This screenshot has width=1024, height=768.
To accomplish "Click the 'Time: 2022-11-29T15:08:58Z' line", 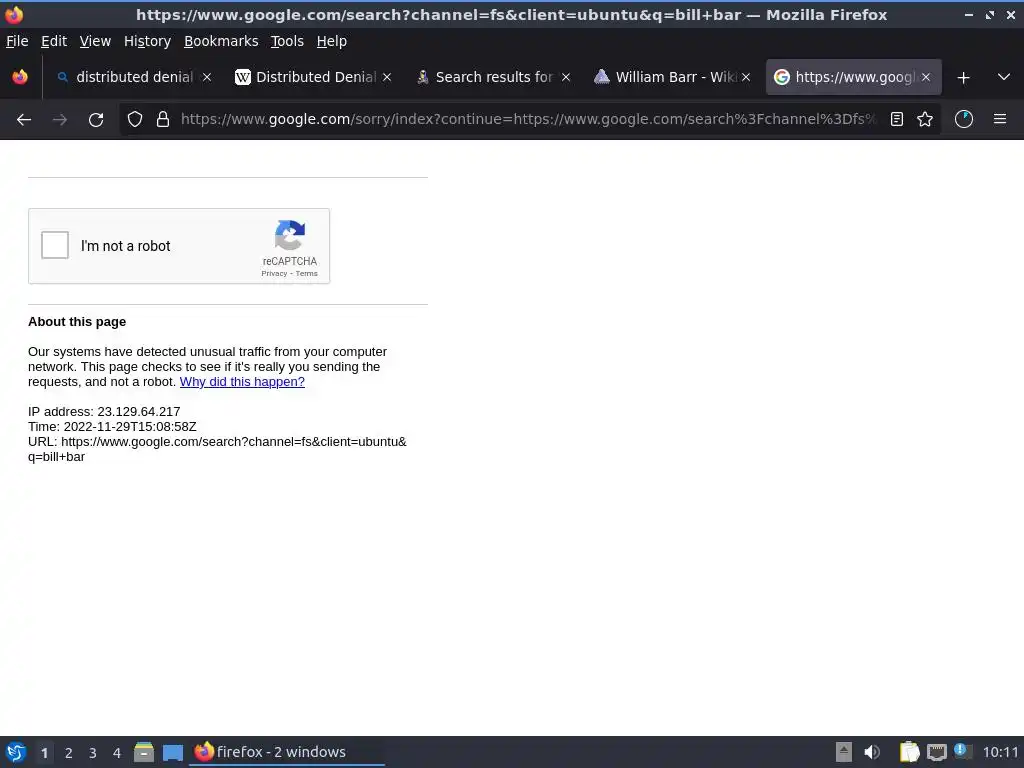I will pyautogui.click(x=112, y=427).
